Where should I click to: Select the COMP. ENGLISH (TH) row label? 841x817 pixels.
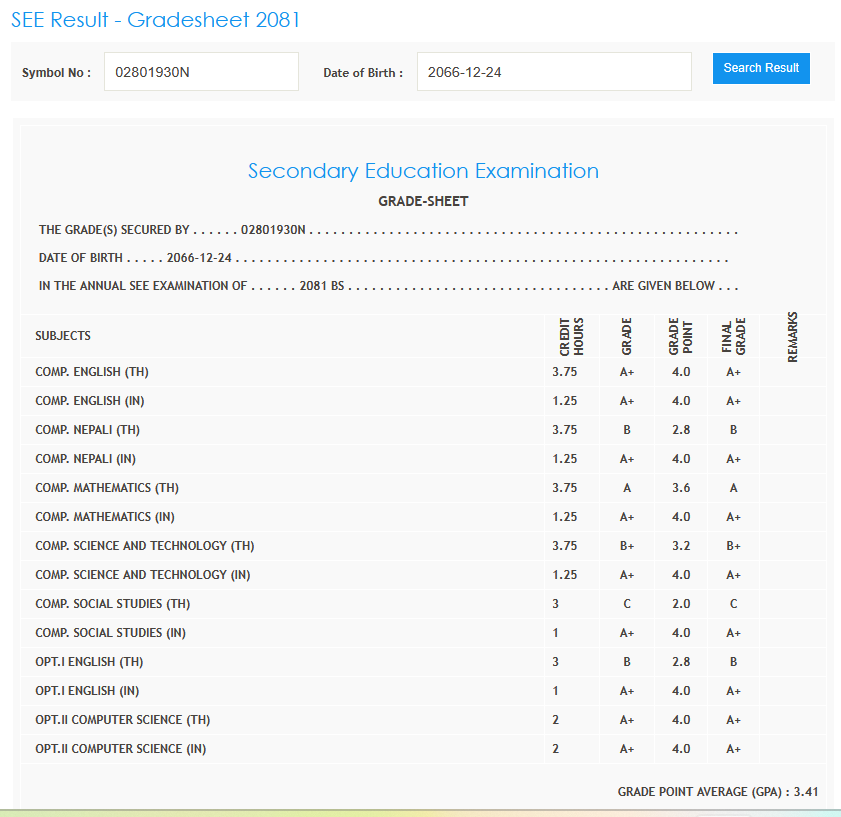point(92,372)
